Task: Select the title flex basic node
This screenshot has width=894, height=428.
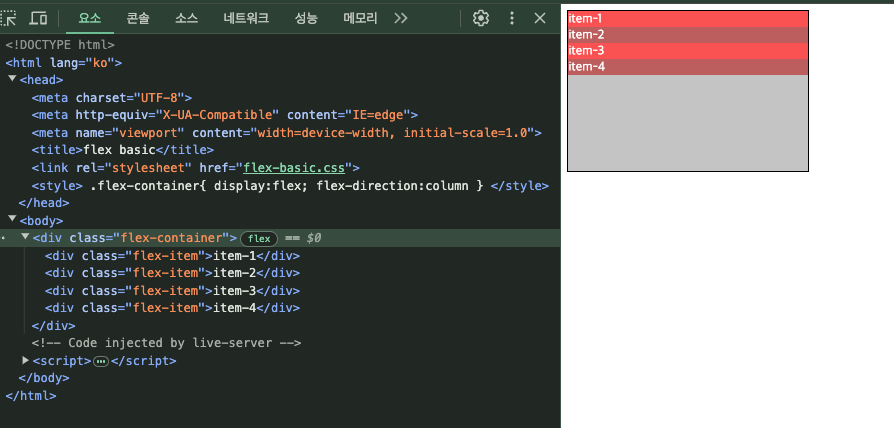Action: tap(123, 150)
